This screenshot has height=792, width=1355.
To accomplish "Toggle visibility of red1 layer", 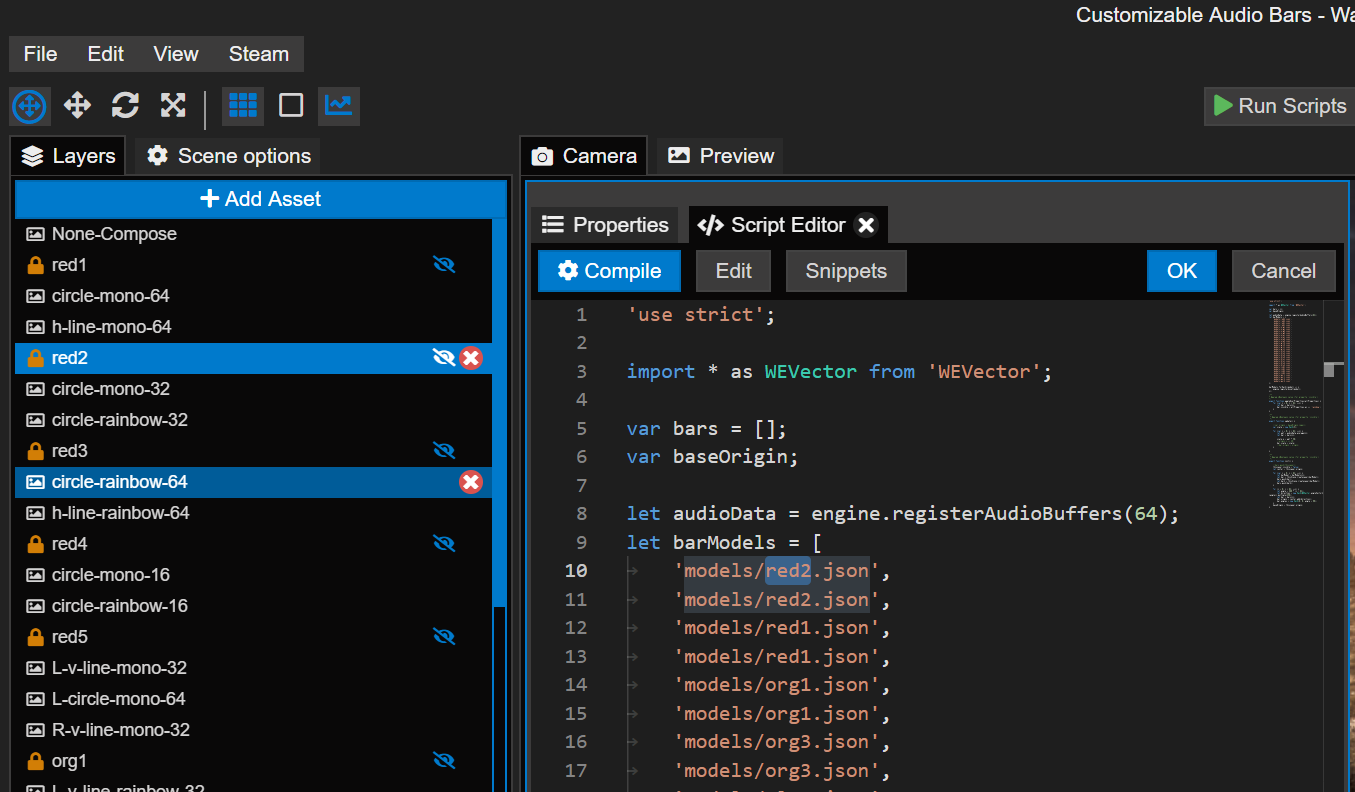I will point(444,265).
